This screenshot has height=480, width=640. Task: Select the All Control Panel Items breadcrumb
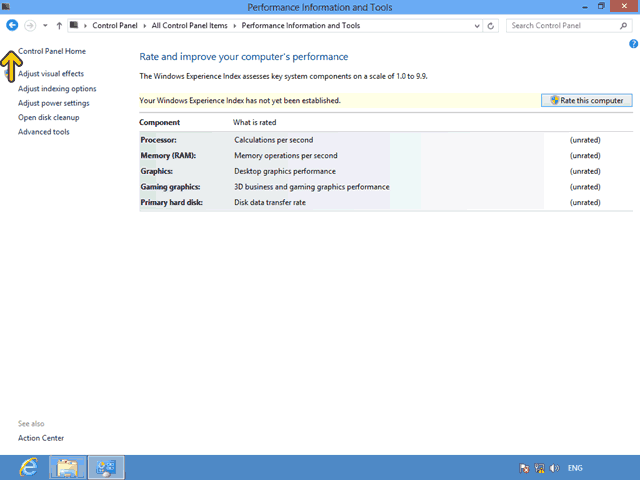pyautogui.click(x=189, y=25)
